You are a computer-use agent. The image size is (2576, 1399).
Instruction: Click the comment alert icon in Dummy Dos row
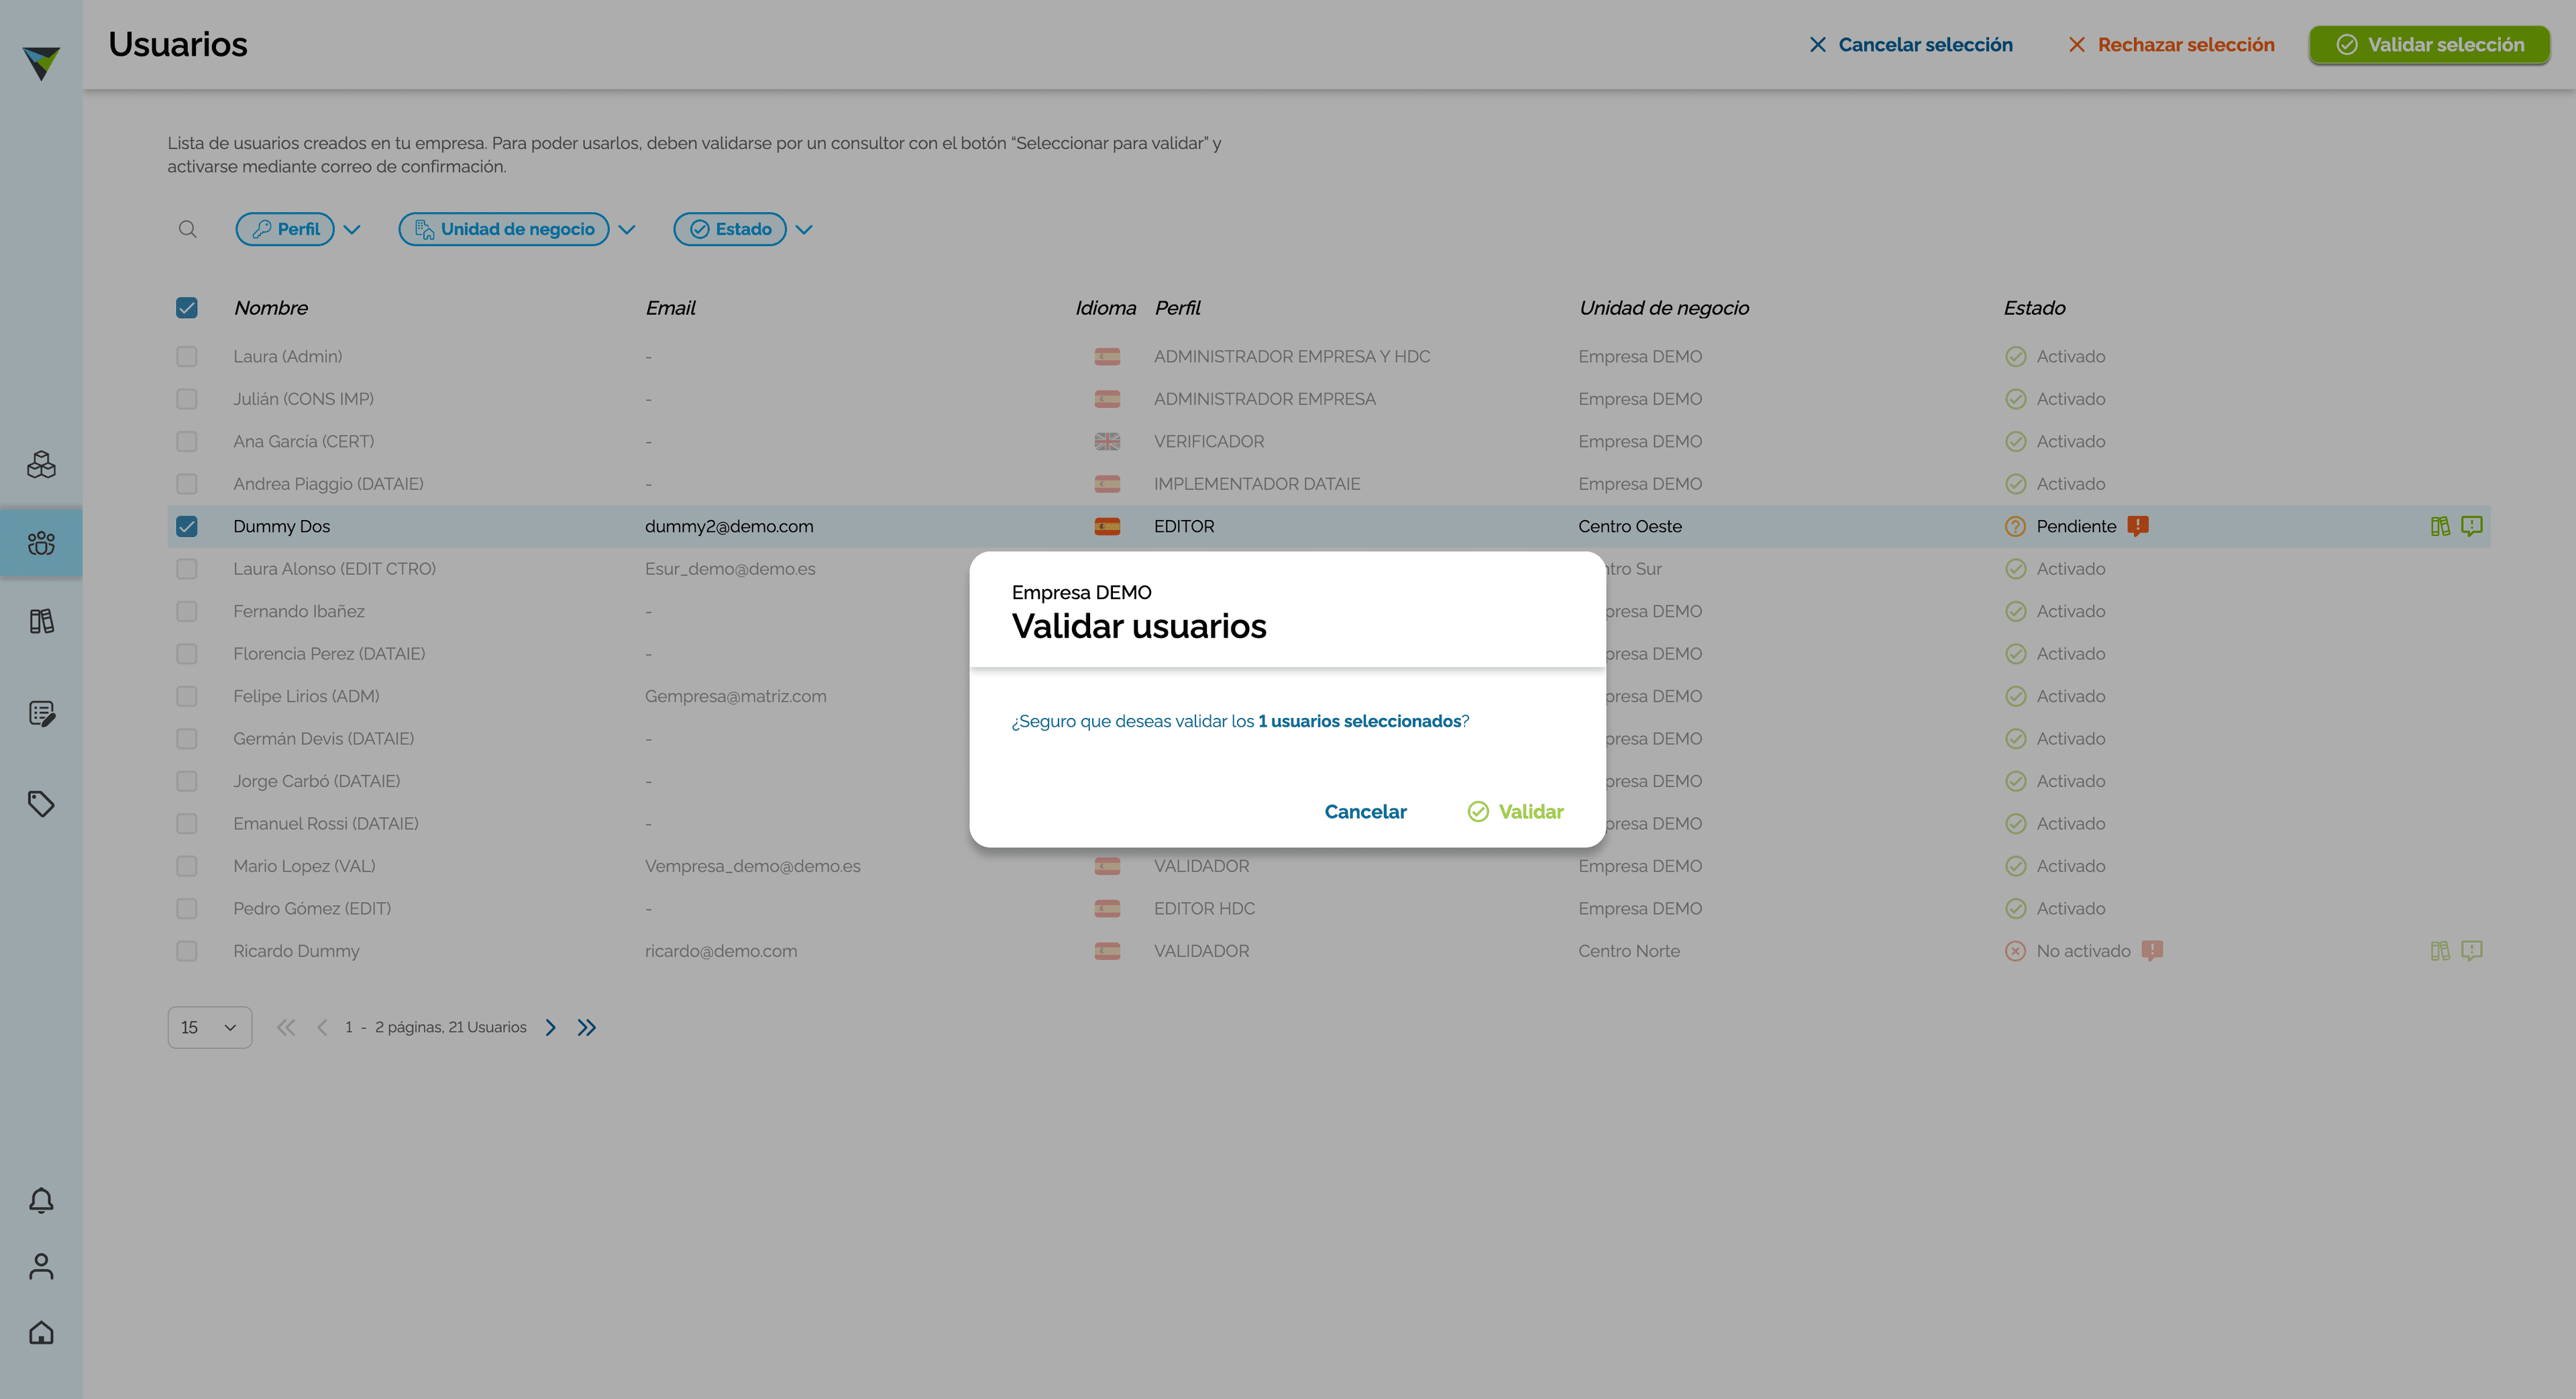tap(2472, 526)
